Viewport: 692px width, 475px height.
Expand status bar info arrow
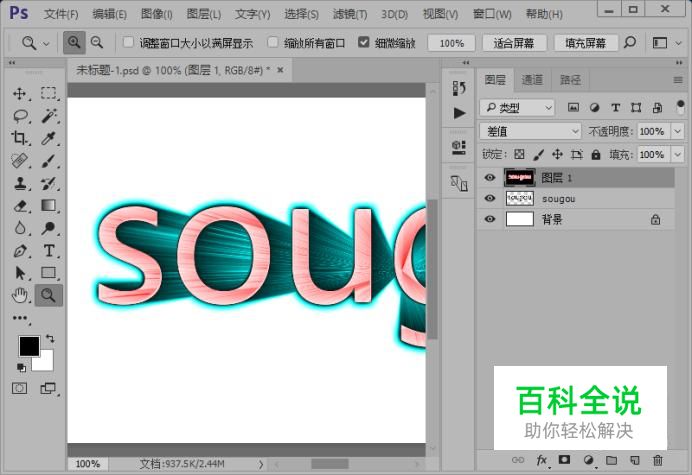[x=261, y=464]
